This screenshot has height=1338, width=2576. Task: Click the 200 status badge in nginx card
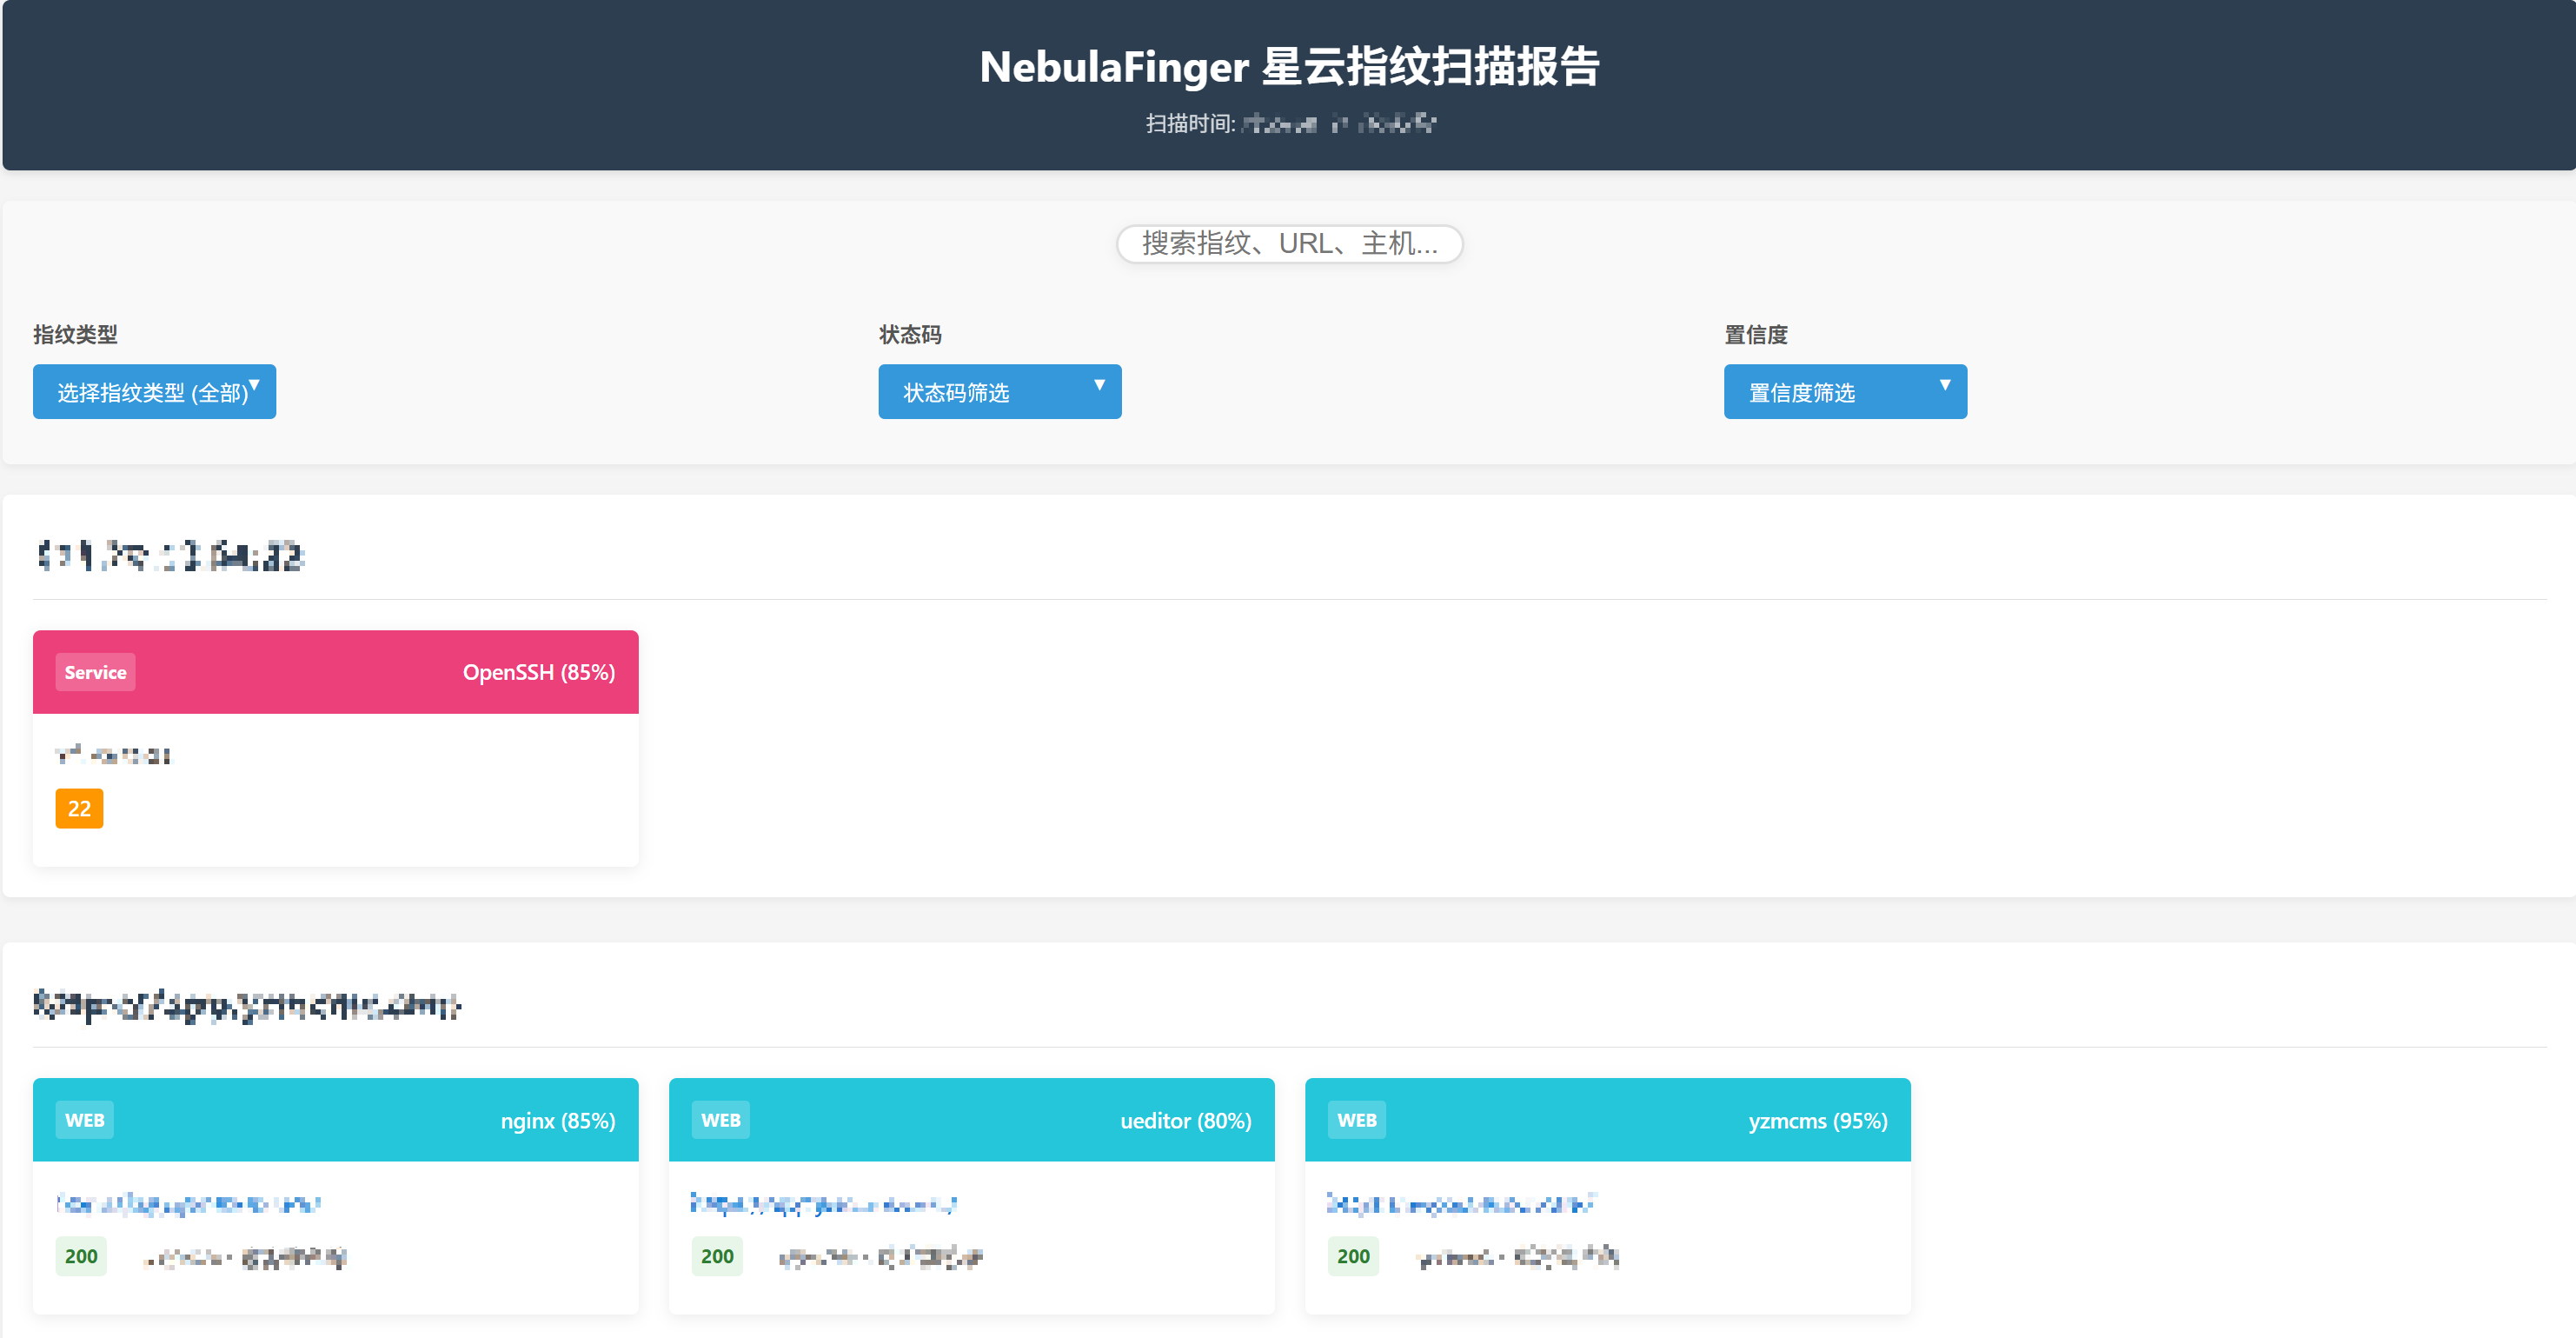81,1256
